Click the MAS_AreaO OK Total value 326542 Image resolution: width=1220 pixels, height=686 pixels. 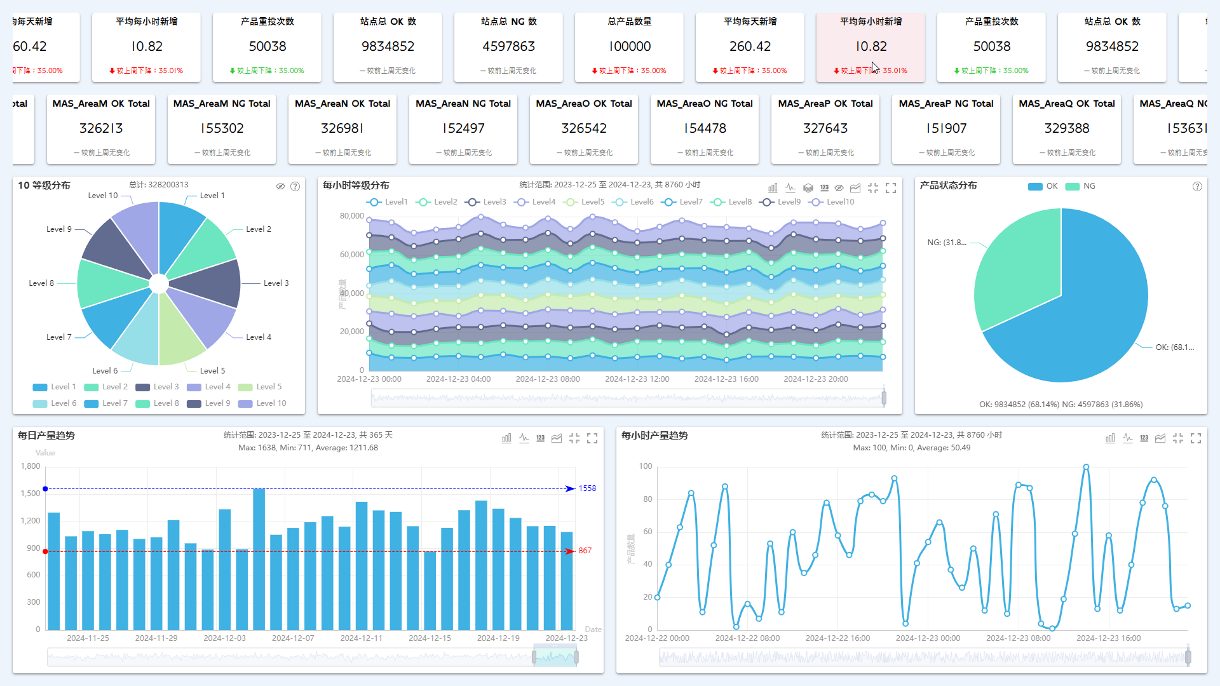coord(584,129)
